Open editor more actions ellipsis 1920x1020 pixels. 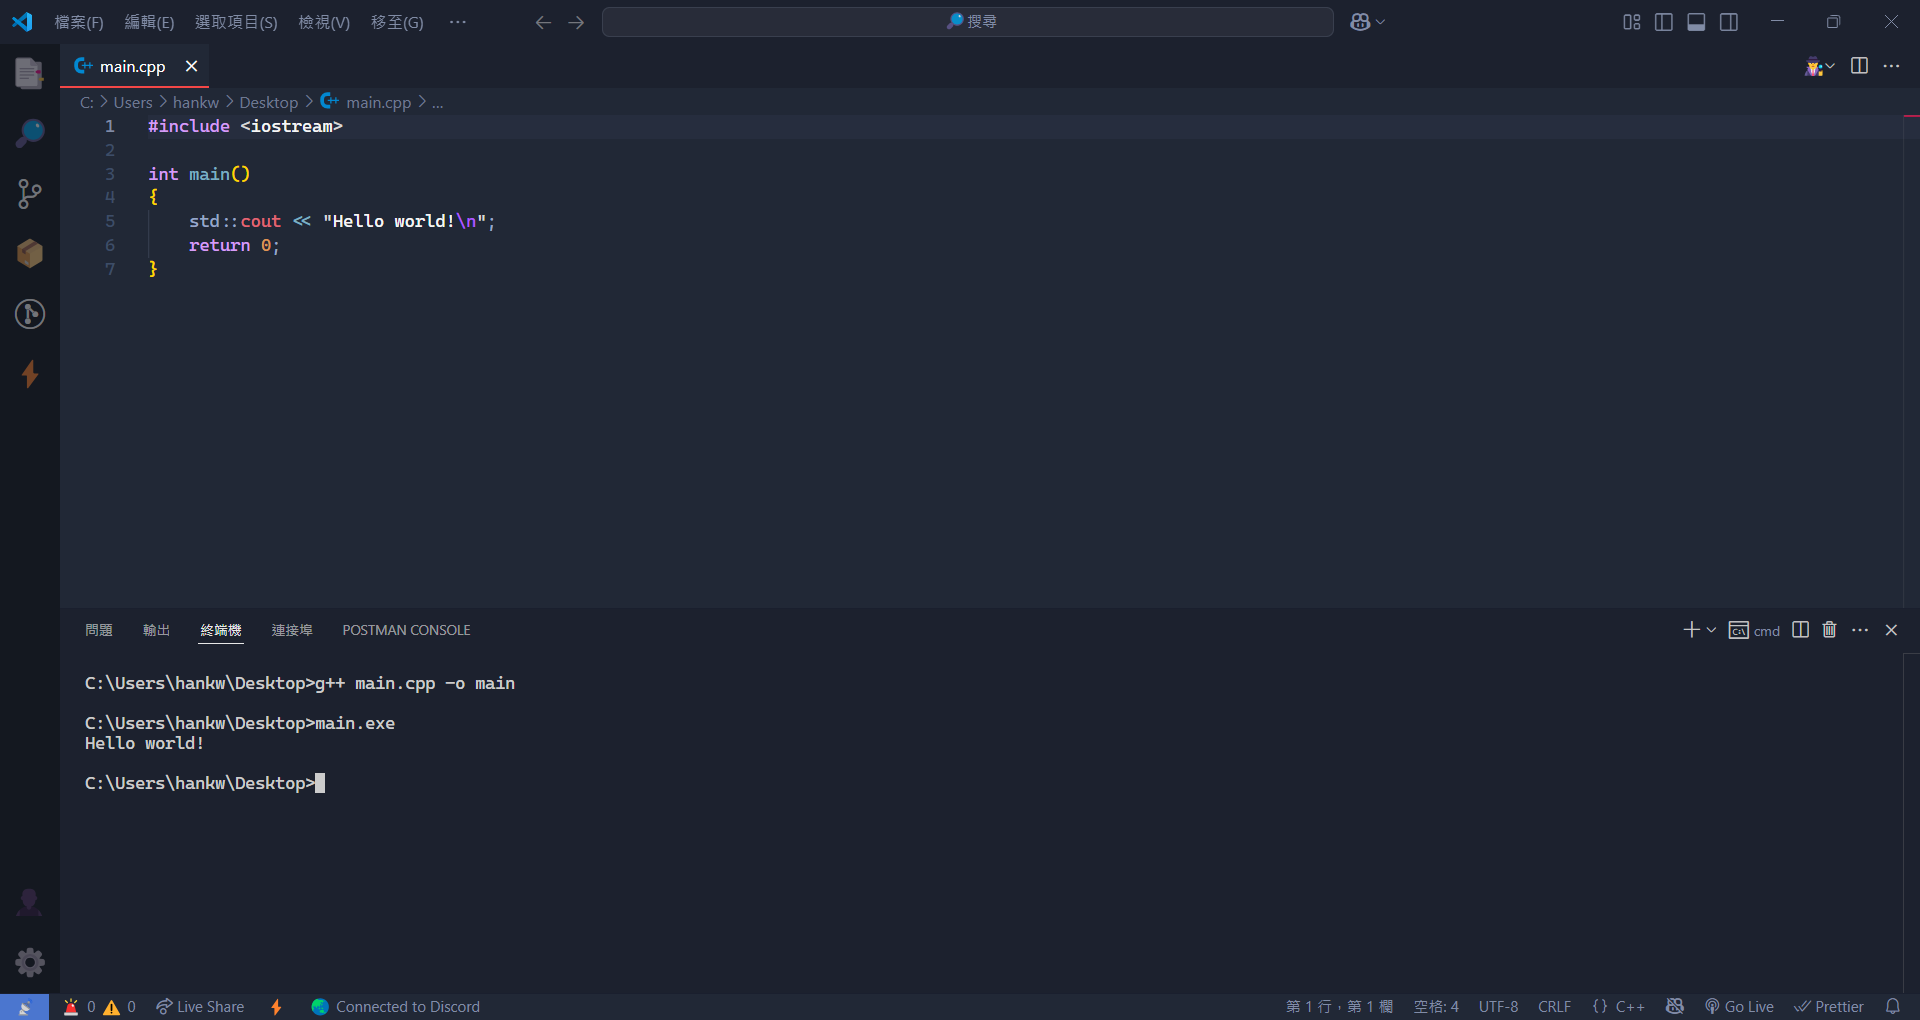(x=1891, y=66)
